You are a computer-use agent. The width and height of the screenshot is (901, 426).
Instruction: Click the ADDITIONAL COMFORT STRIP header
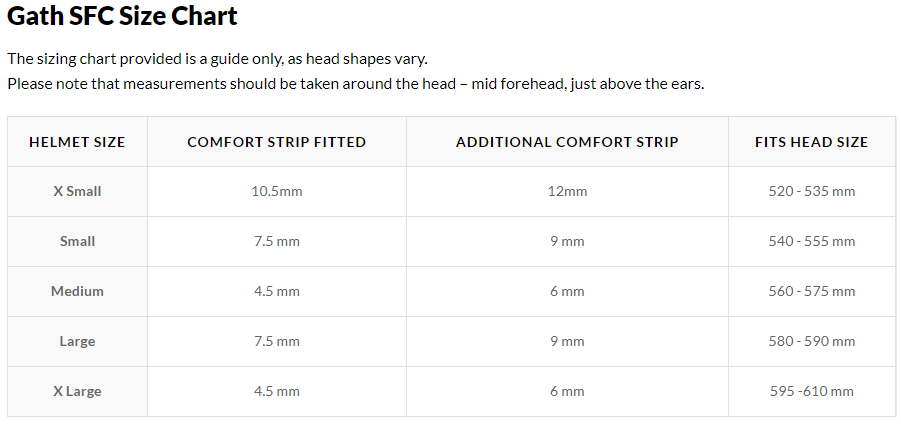(x=567, y=142)
